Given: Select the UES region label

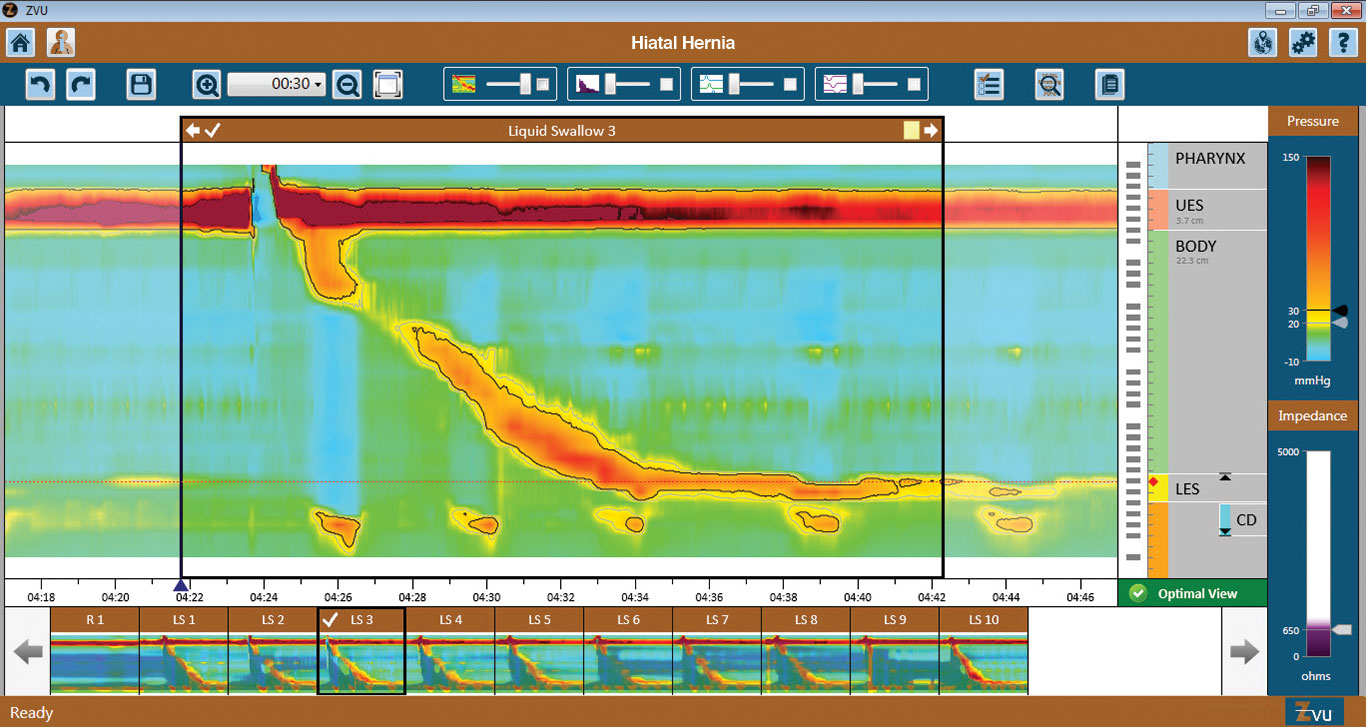Looking at the screenshot, I should pos(1189,205).
